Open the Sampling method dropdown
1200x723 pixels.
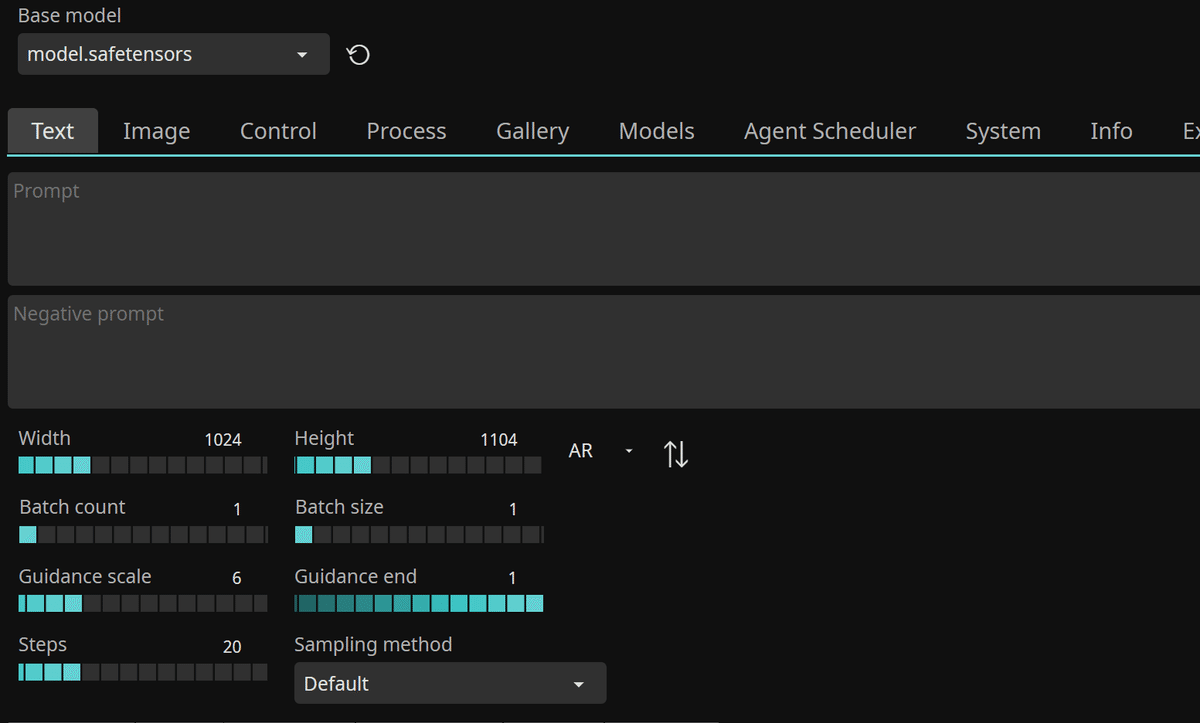tap(450, 684)
